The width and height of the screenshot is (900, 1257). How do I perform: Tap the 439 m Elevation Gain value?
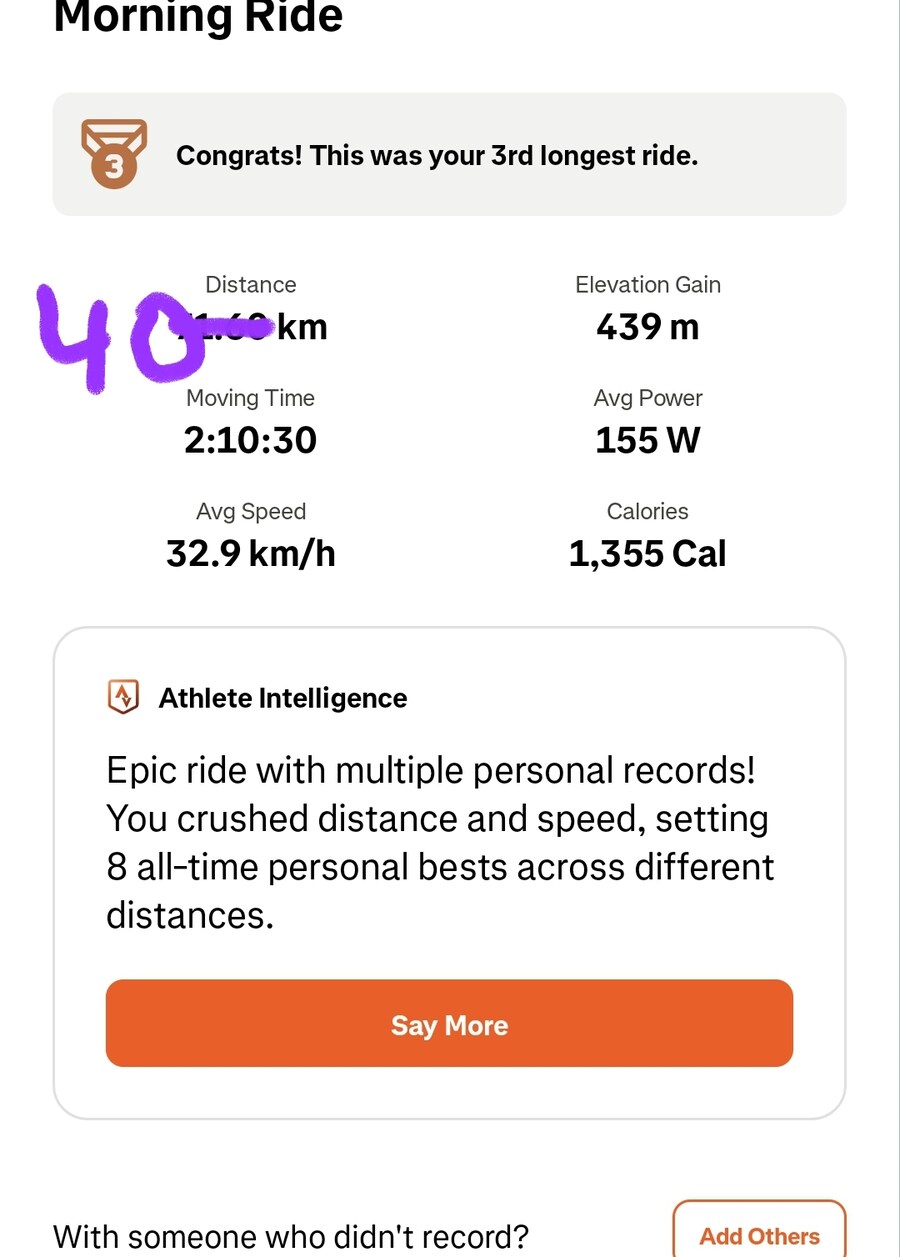[648, 327]
